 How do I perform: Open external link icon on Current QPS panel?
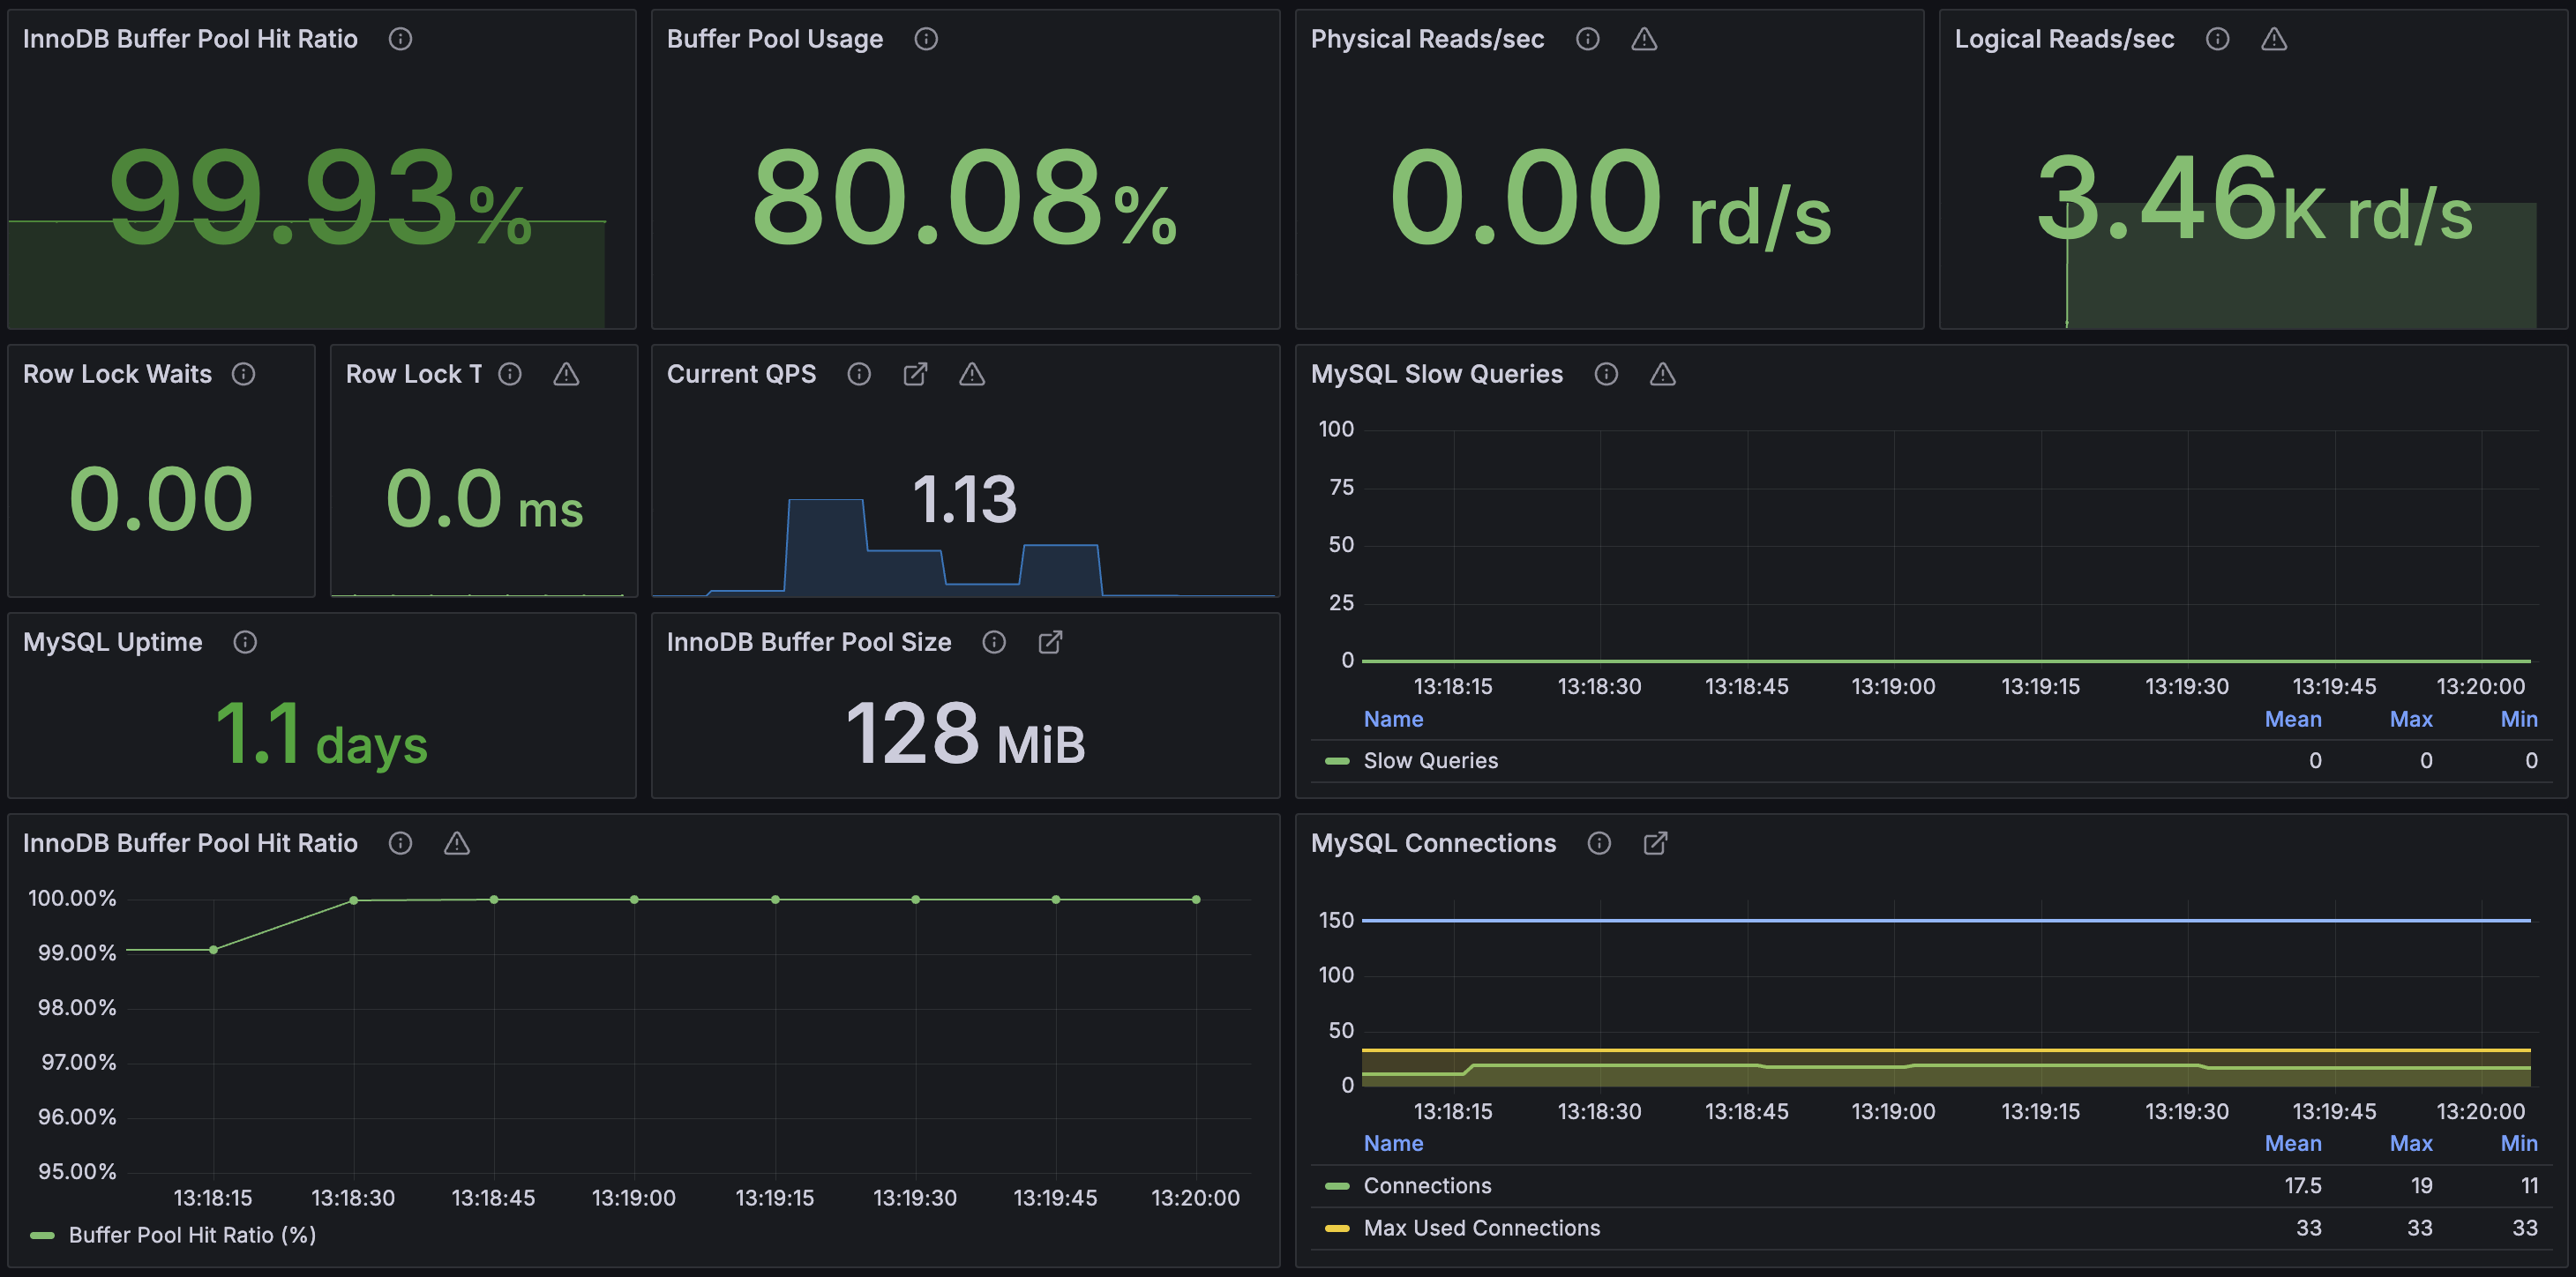915,374
